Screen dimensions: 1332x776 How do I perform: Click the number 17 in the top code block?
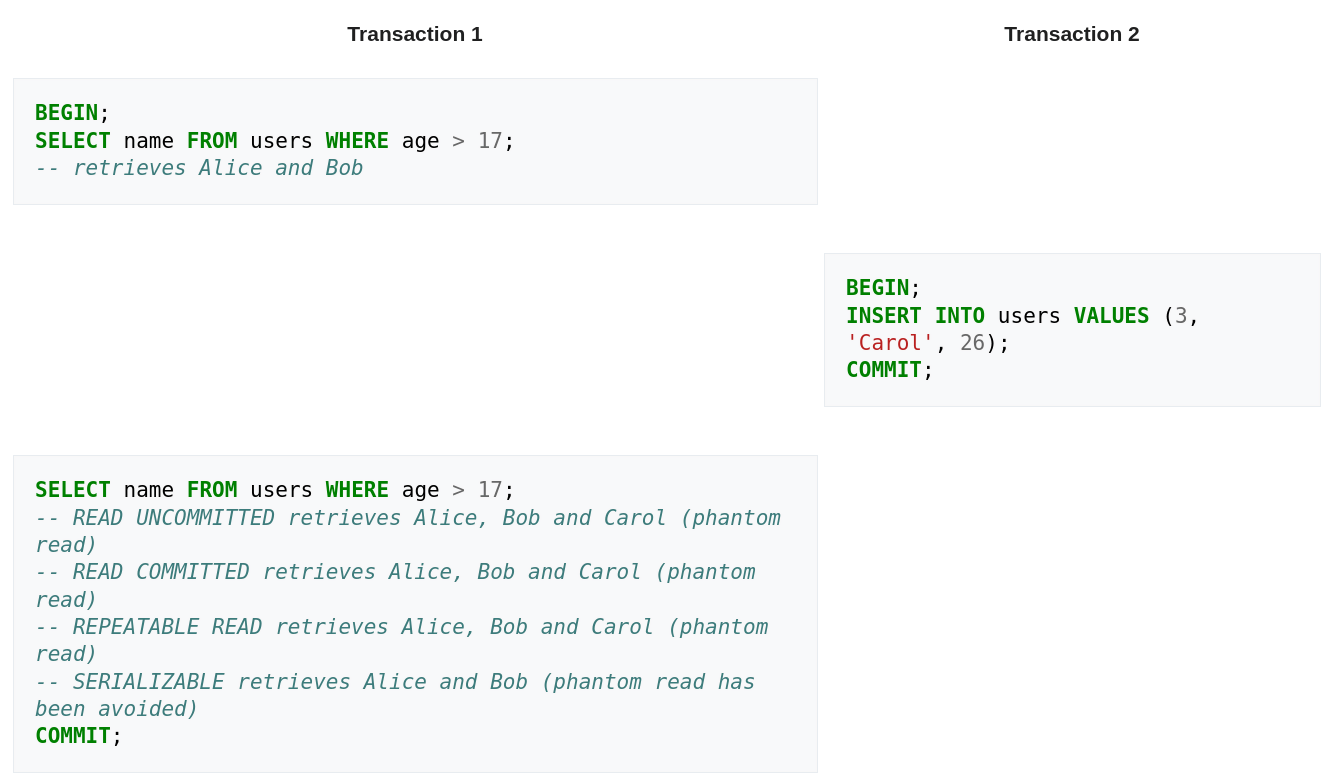(x=489, y=141)
